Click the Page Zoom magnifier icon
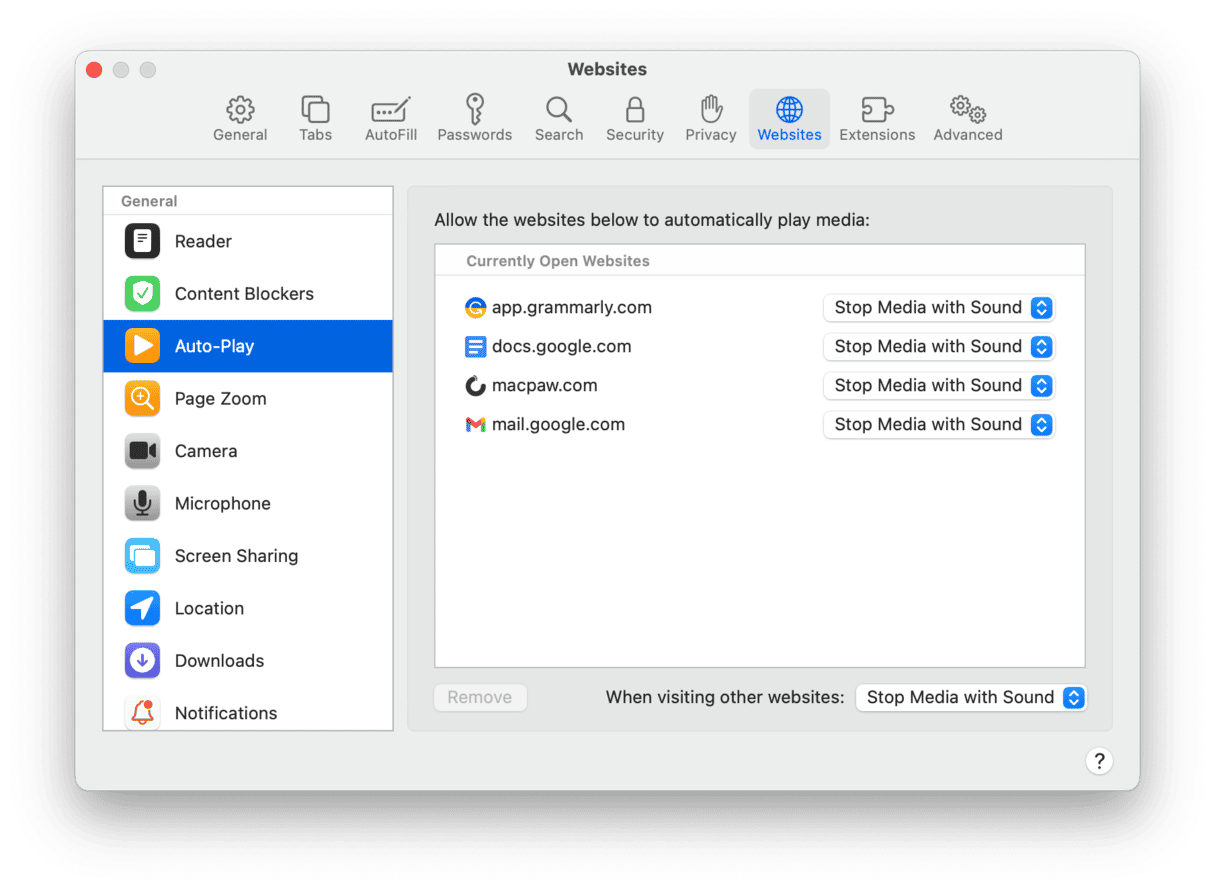The height and width of the screenshot is (890, 1215). click(142, 398)
